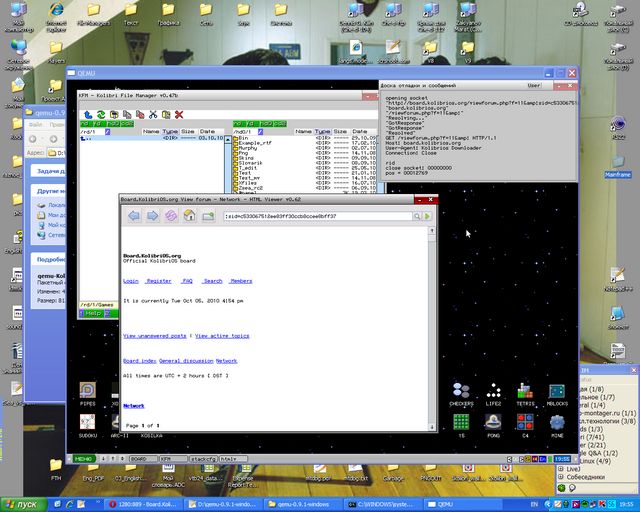Switch to KFM task on KolibriOS taskbar
Viewport: 640px width, 512px height.
click(173, 459)
